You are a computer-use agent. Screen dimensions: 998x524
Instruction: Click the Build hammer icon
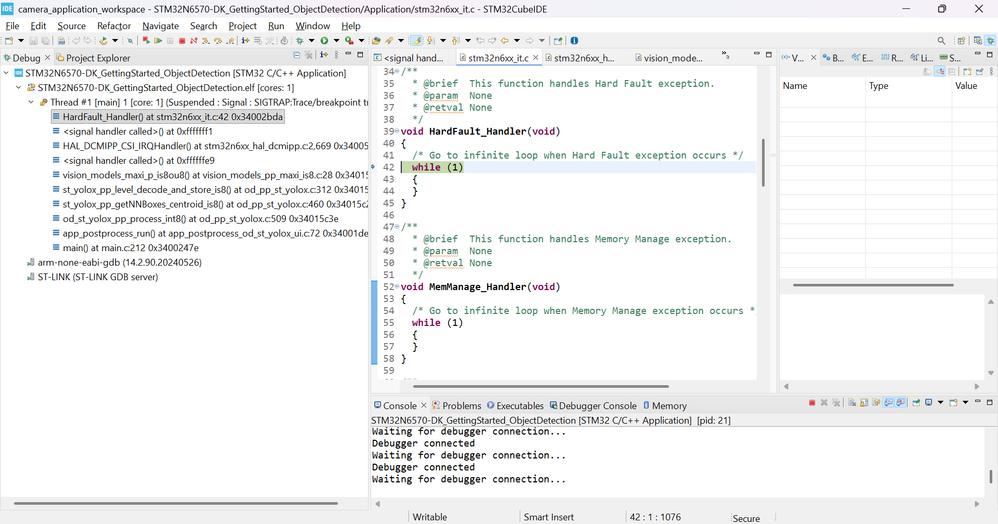point(102,41)
